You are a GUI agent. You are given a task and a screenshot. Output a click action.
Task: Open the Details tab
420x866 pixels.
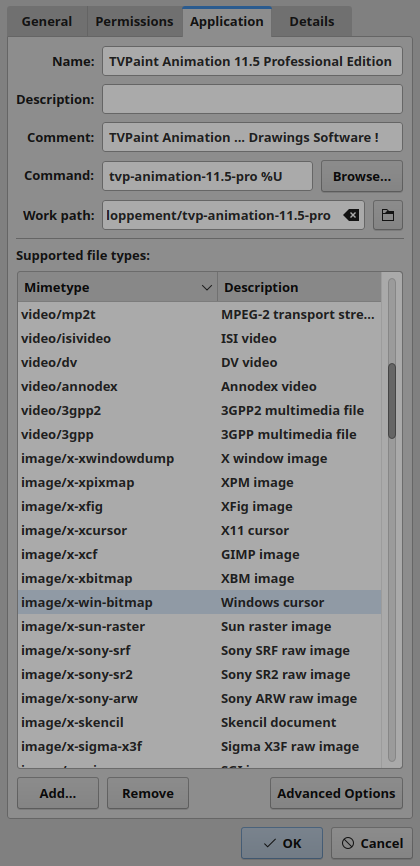[312, 22]
